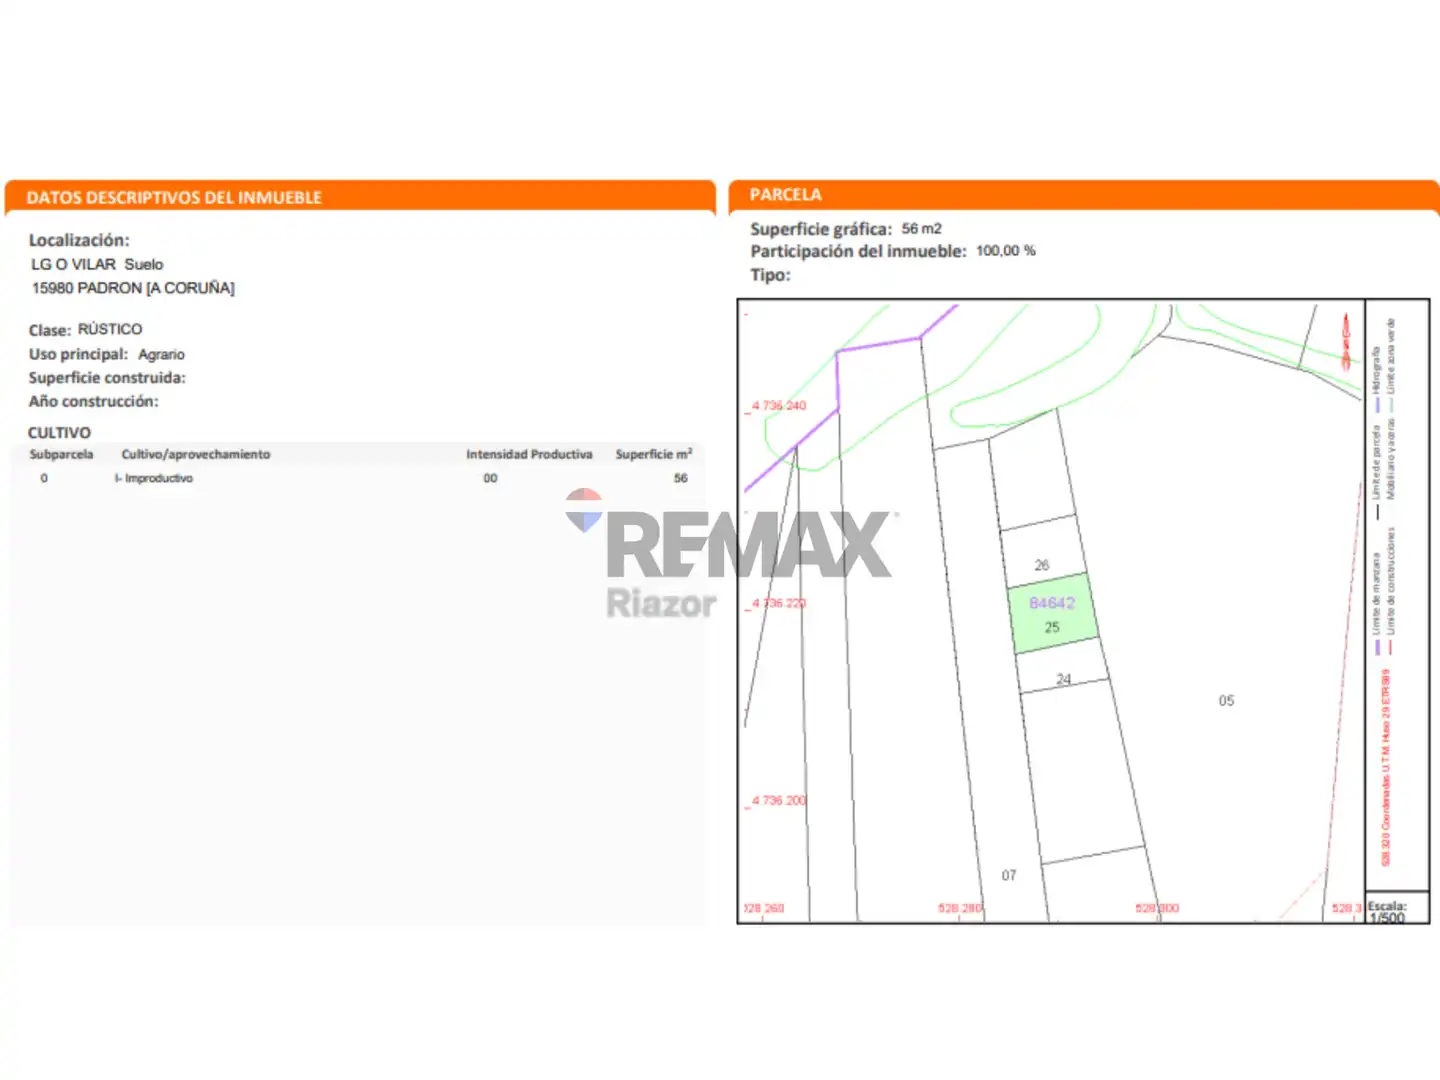Click the Superficie gráfica label
The image size is (1440, 1080).
pos(821,229)
